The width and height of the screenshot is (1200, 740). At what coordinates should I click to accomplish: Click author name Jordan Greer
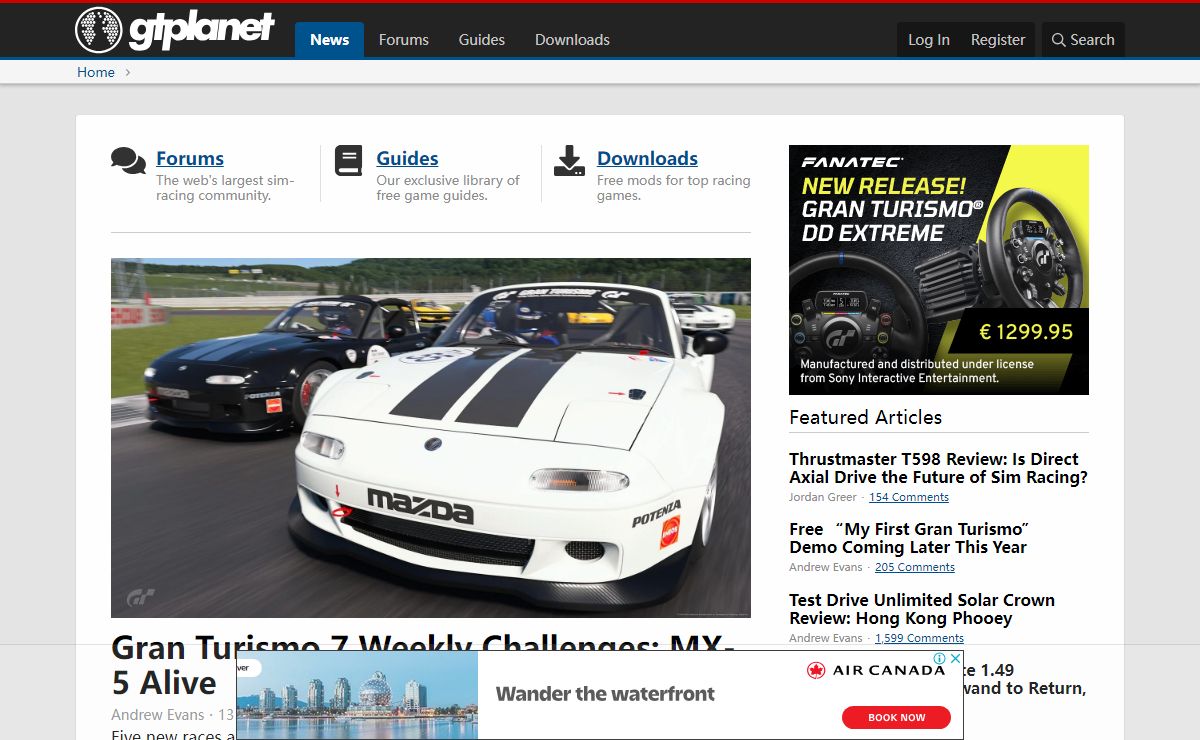pos(823,497)
